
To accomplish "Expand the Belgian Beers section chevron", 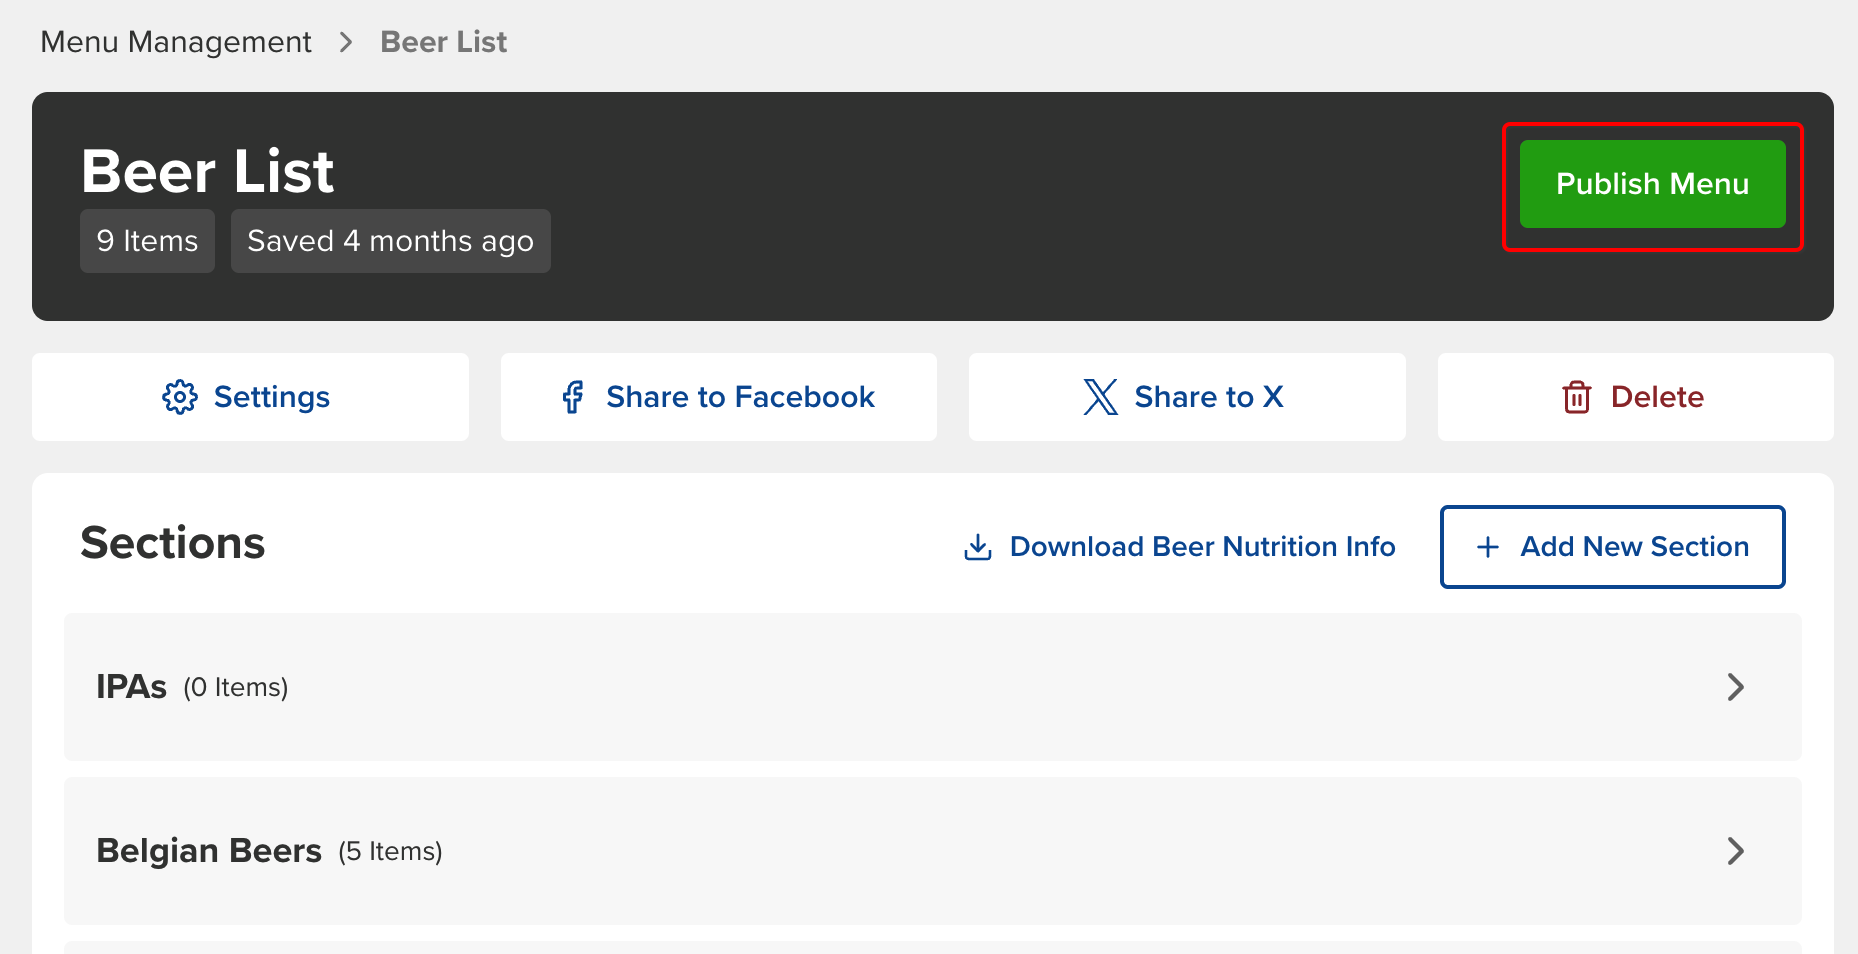I will (x=1735, y=851).
